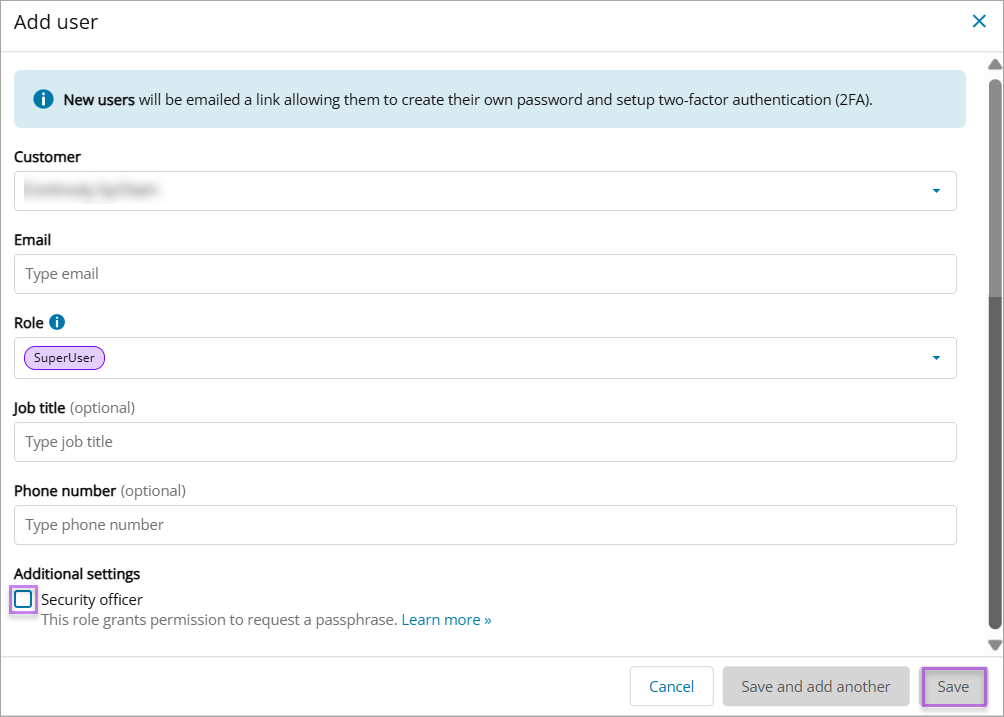The image size is (1004, 717).
Task: Expand the Customer dropdown arrow
Action: click(936, 191)
